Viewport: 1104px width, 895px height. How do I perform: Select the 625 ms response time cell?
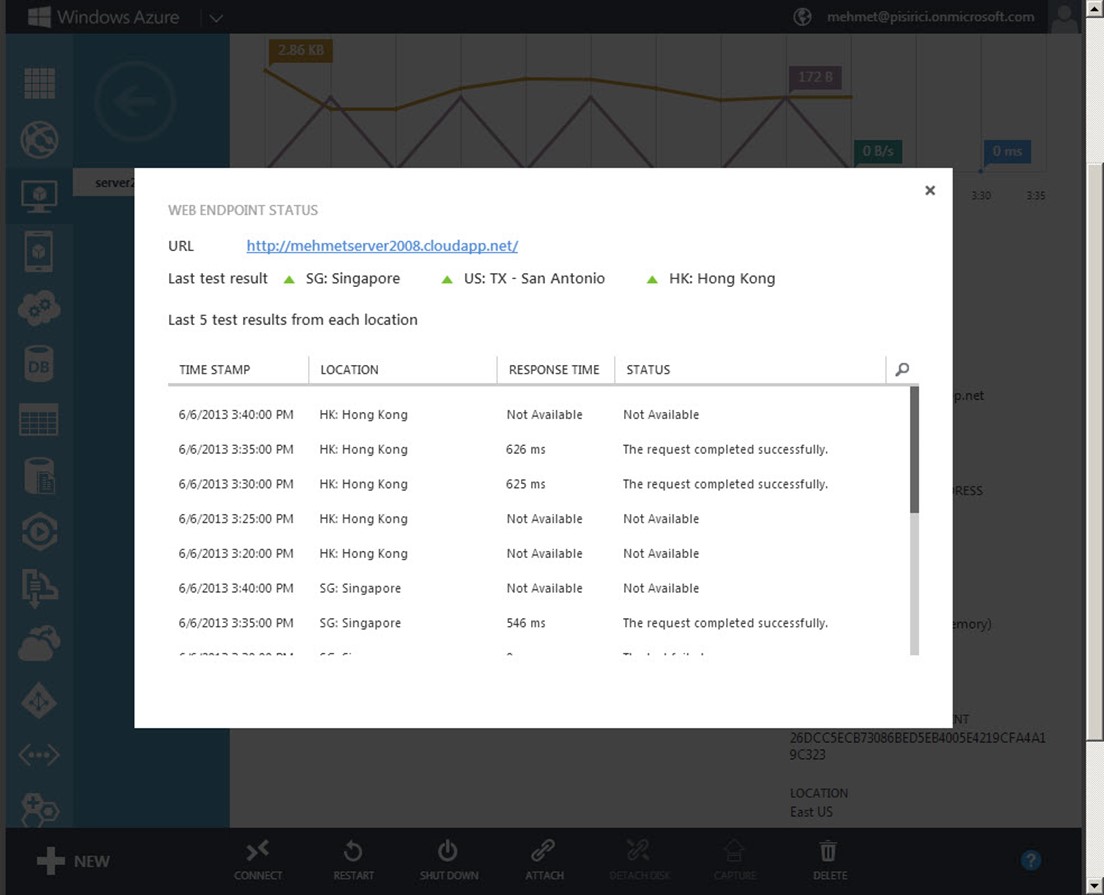tap(525, 484)
